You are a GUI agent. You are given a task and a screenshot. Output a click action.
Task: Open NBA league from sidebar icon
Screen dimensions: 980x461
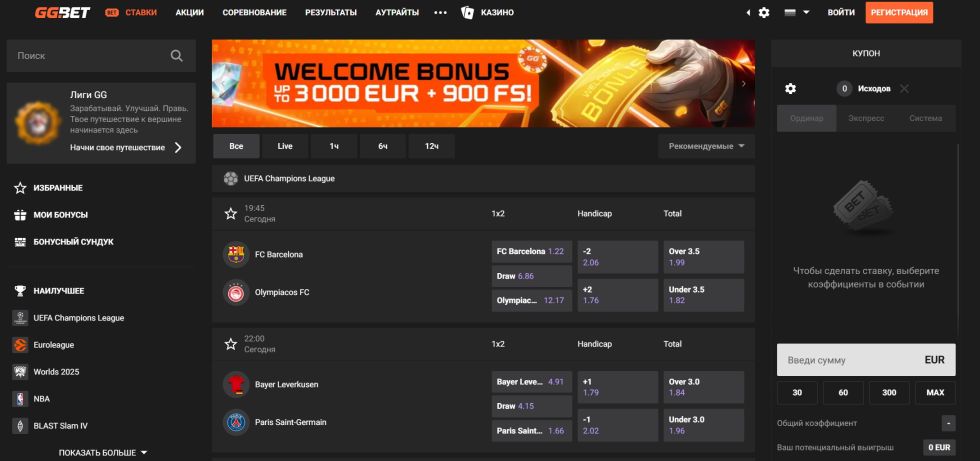click(x=20, y=398)
